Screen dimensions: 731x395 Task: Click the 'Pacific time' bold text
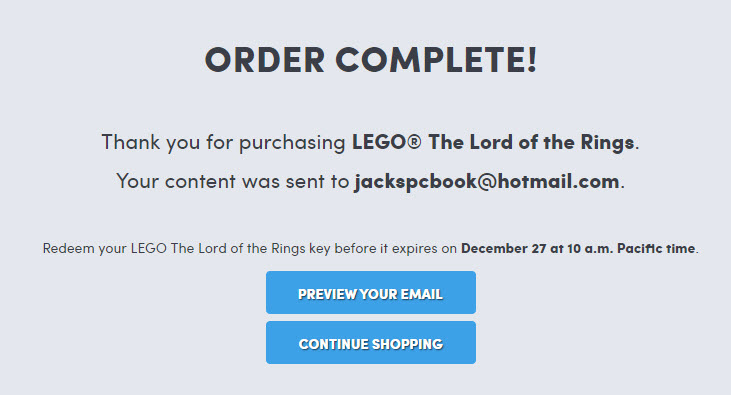pos(656,249)
